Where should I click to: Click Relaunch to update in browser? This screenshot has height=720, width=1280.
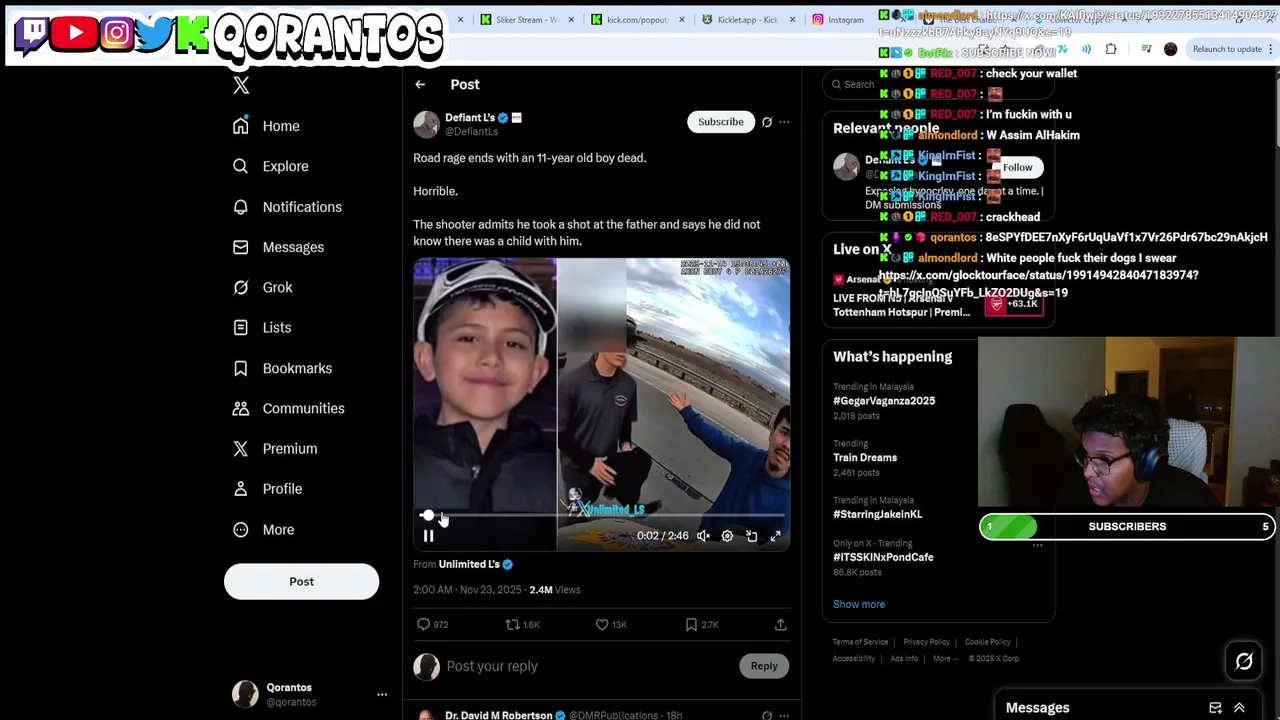tap(1227, 49)
